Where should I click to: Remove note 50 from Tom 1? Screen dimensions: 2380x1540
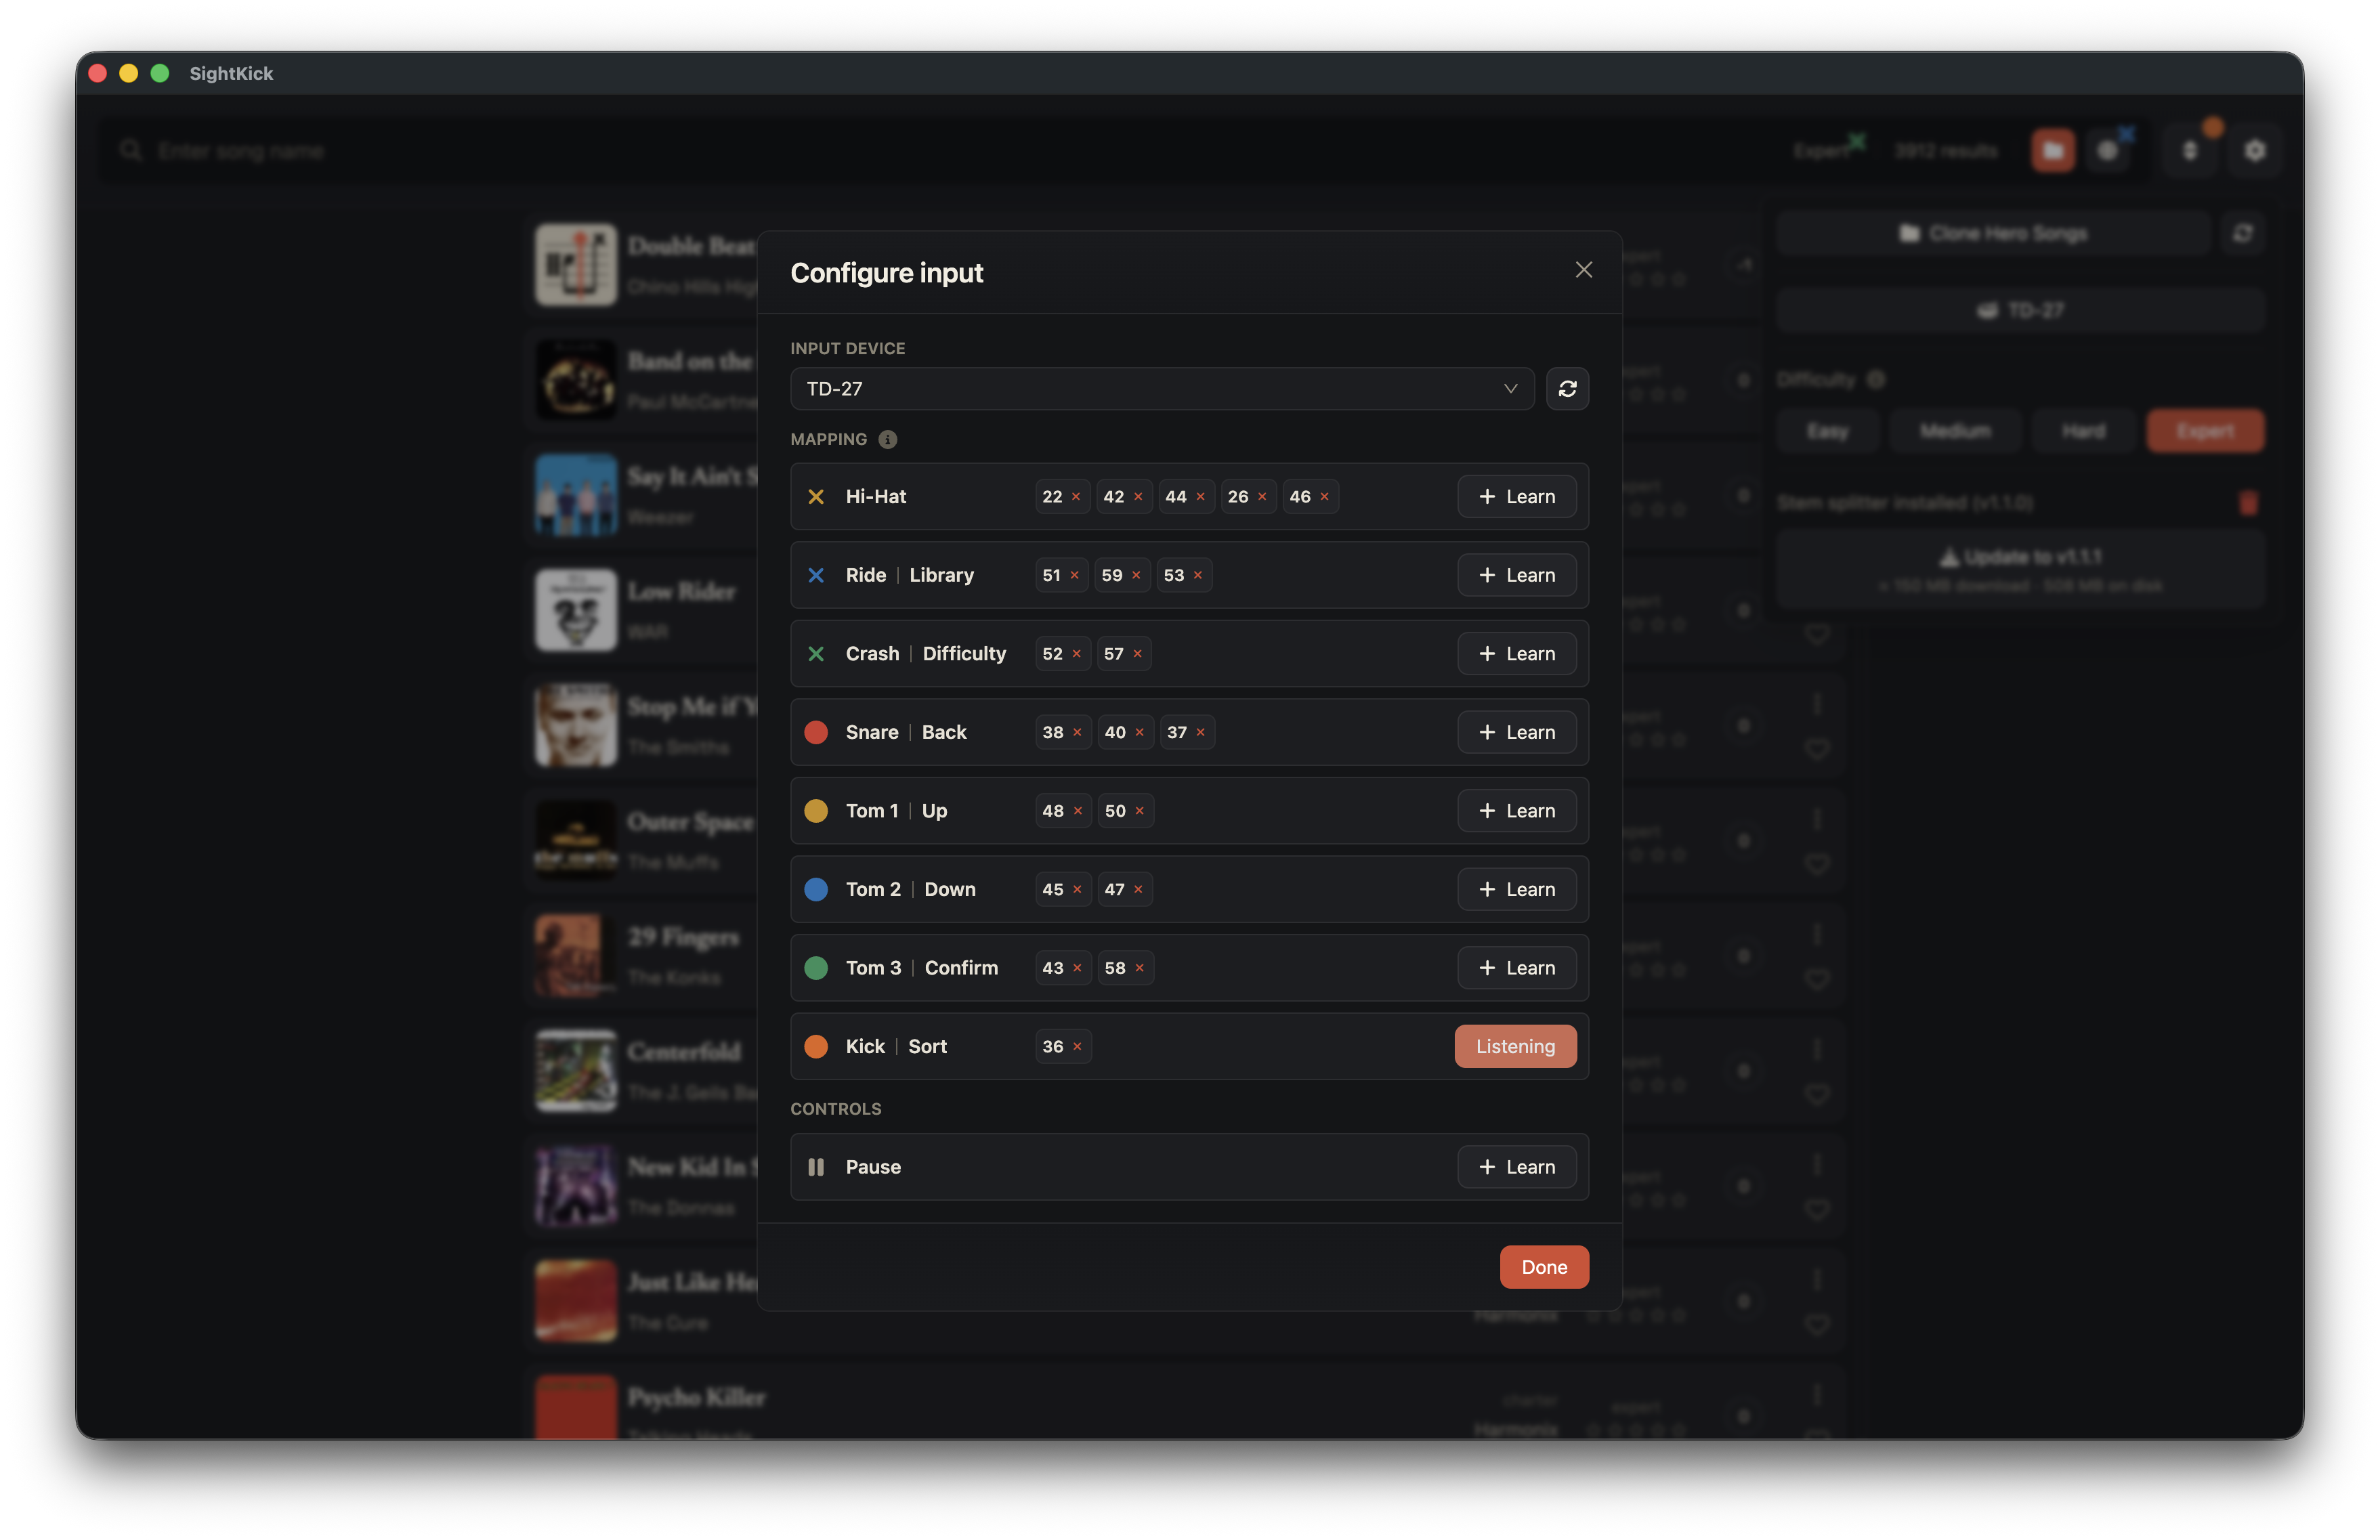(x=1139, y=811)
